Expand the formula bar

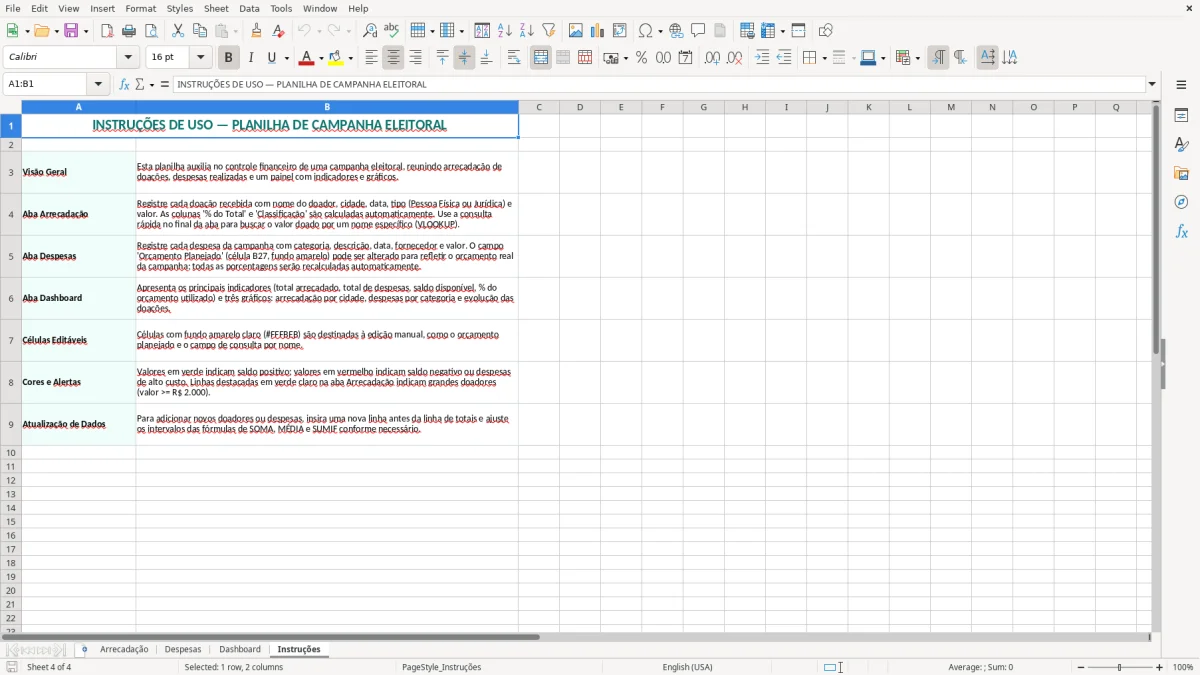click(x=1152, y=84)
